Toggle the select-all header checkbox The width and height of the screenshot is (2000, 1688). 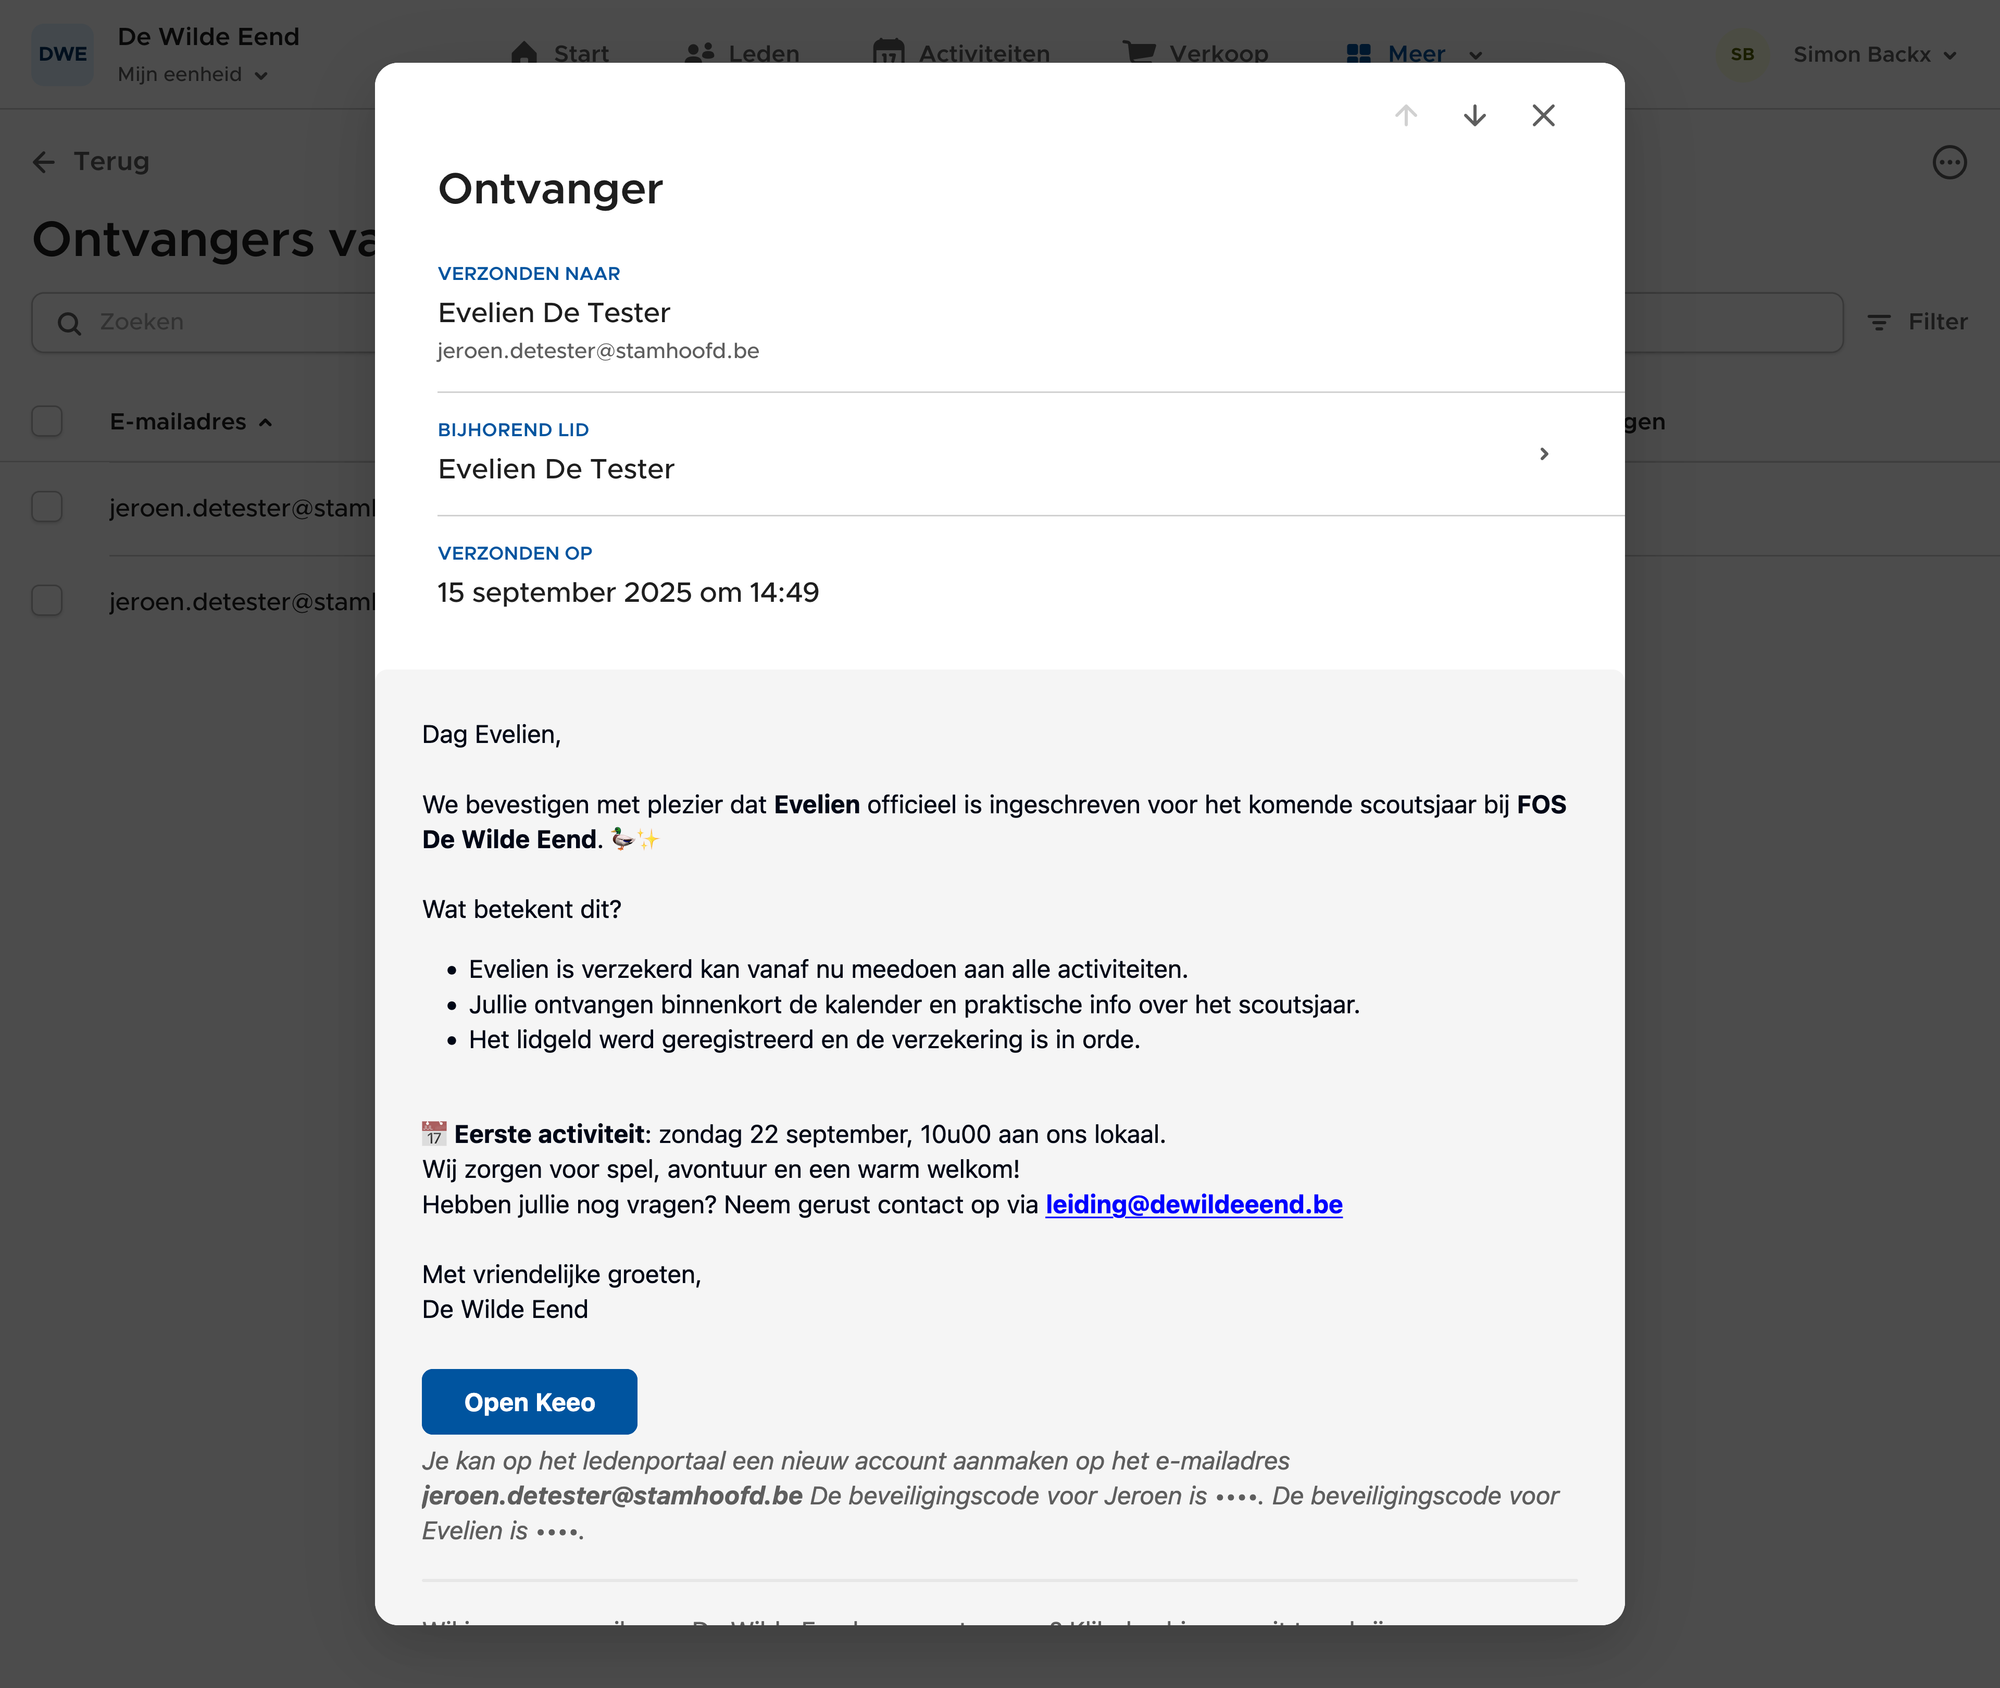pyautogui.click(x=47, y=422)
